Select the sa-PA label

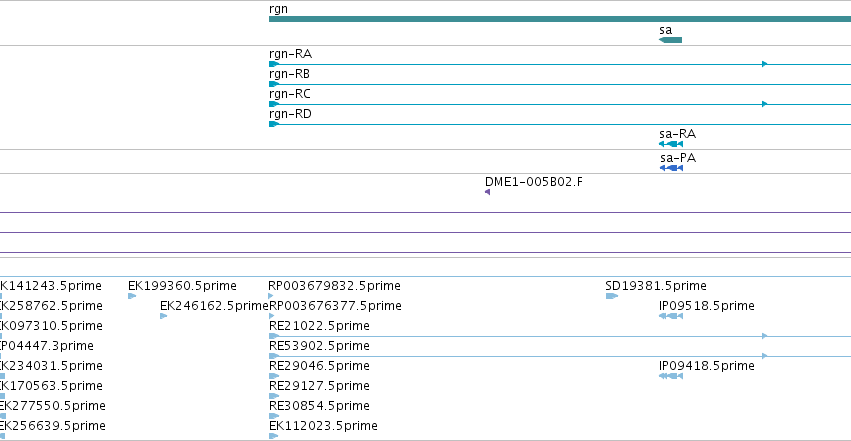(678, 158)
